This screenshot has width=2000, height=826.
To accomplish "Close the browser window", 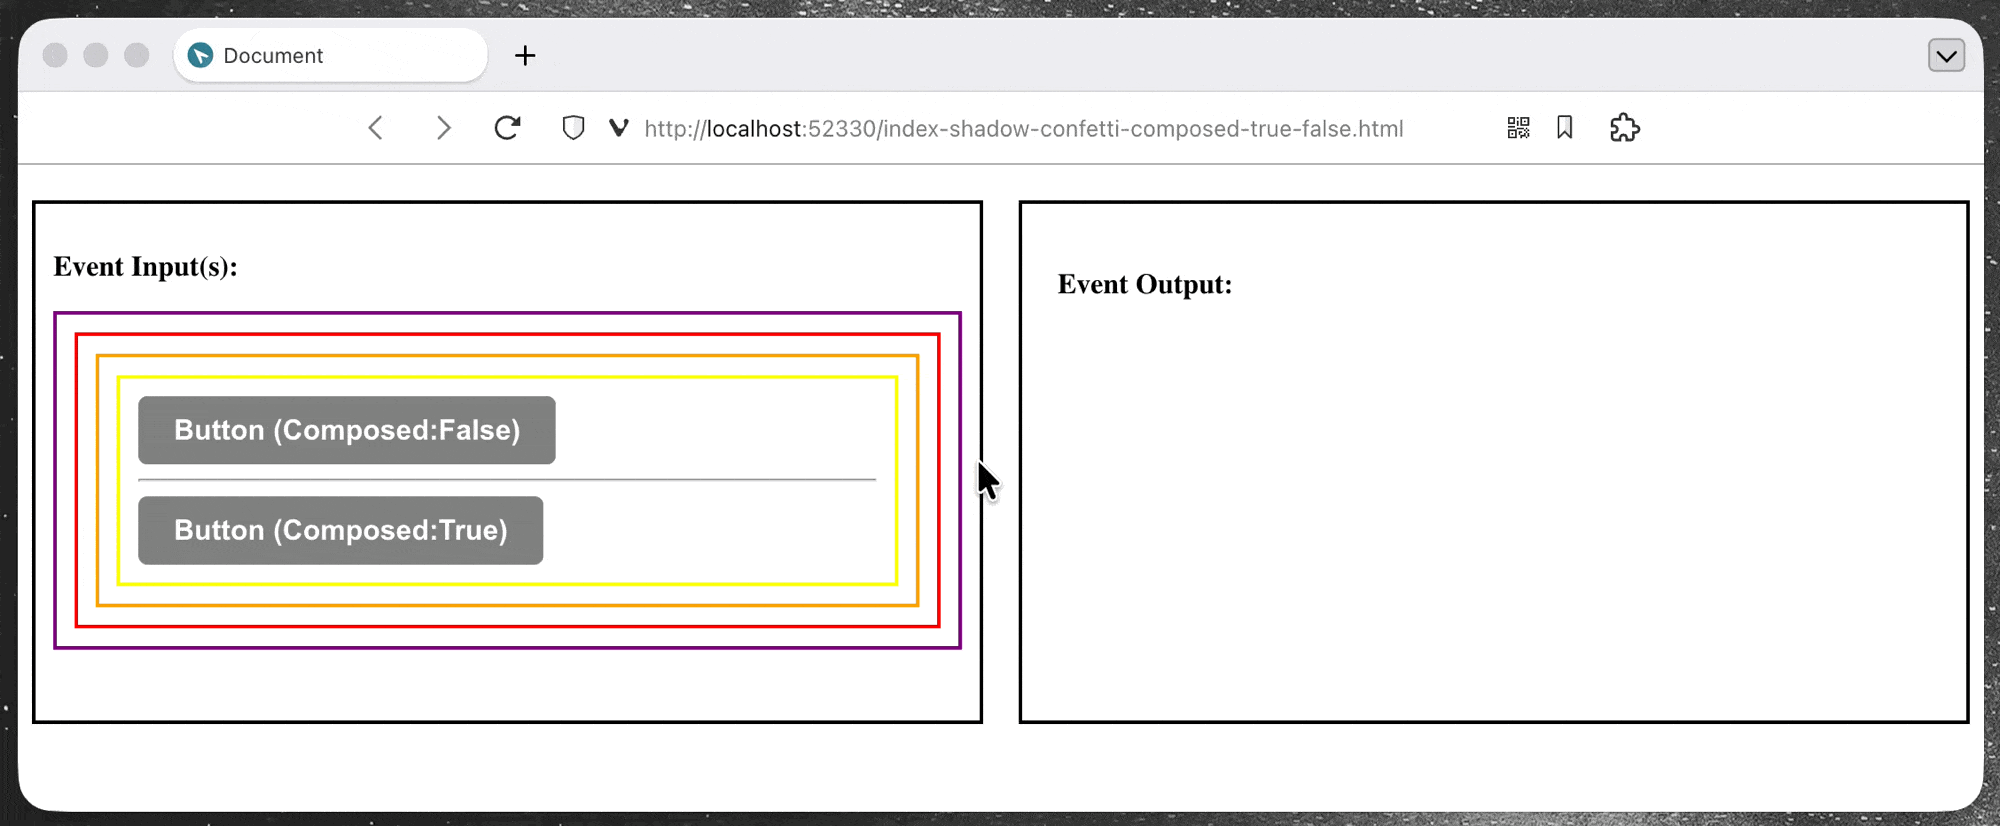I will tap(56, 56).
